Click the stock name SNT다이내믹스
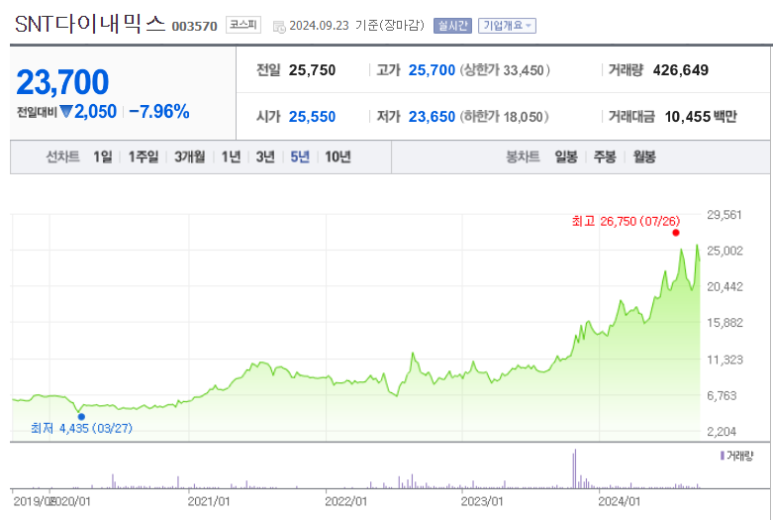Image resolution: width=773 pixels, height=520 pixels. [90, 24]
